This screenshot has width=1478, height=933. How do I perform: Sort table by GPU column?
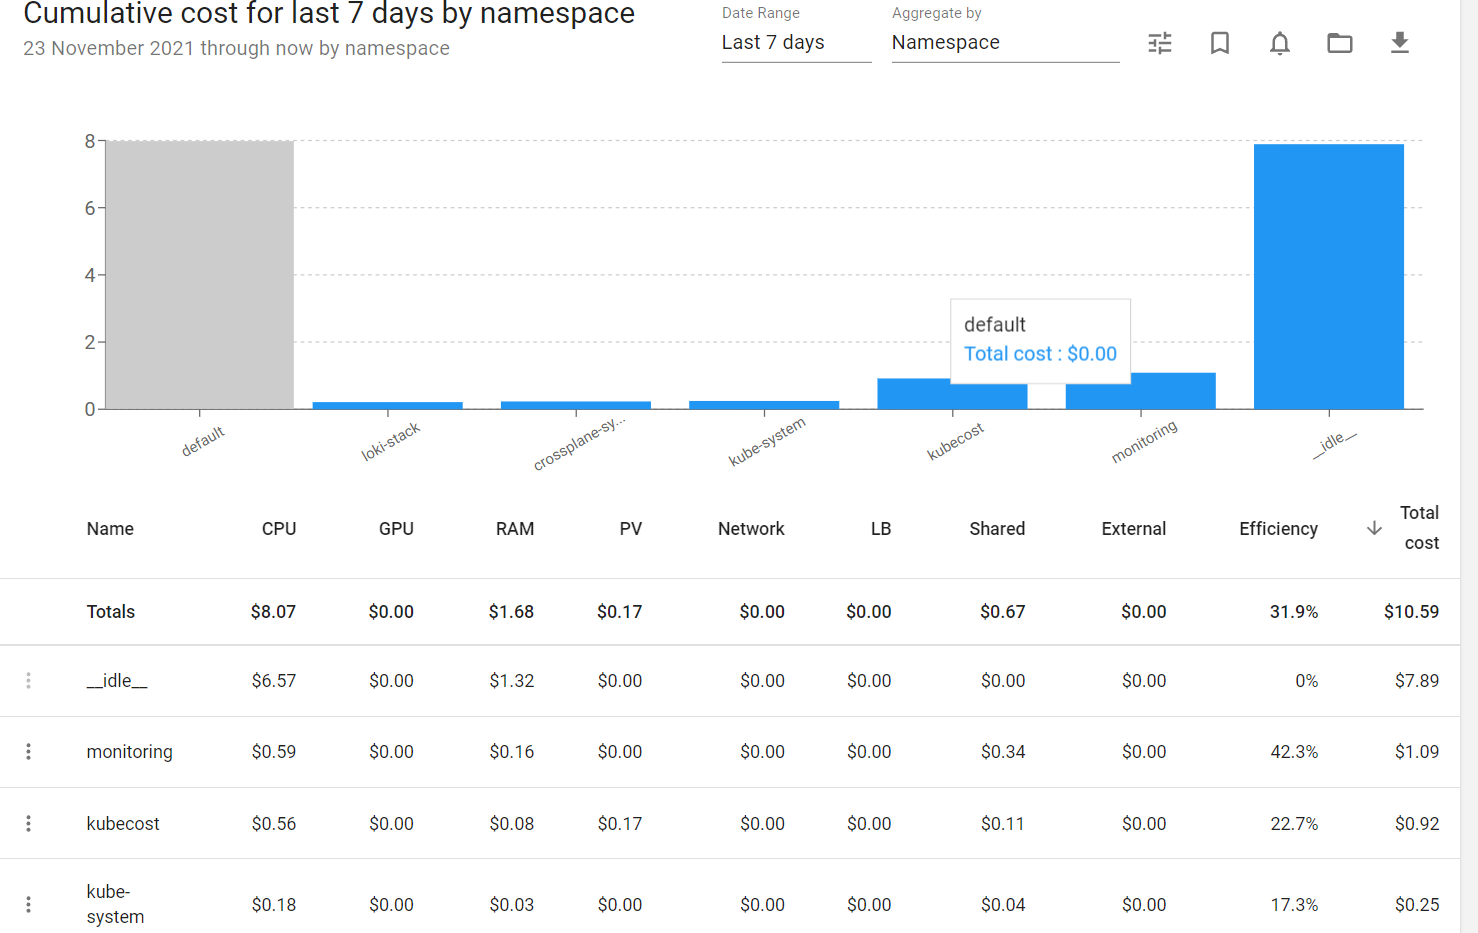pyautogui.click(x=396, y=529)
